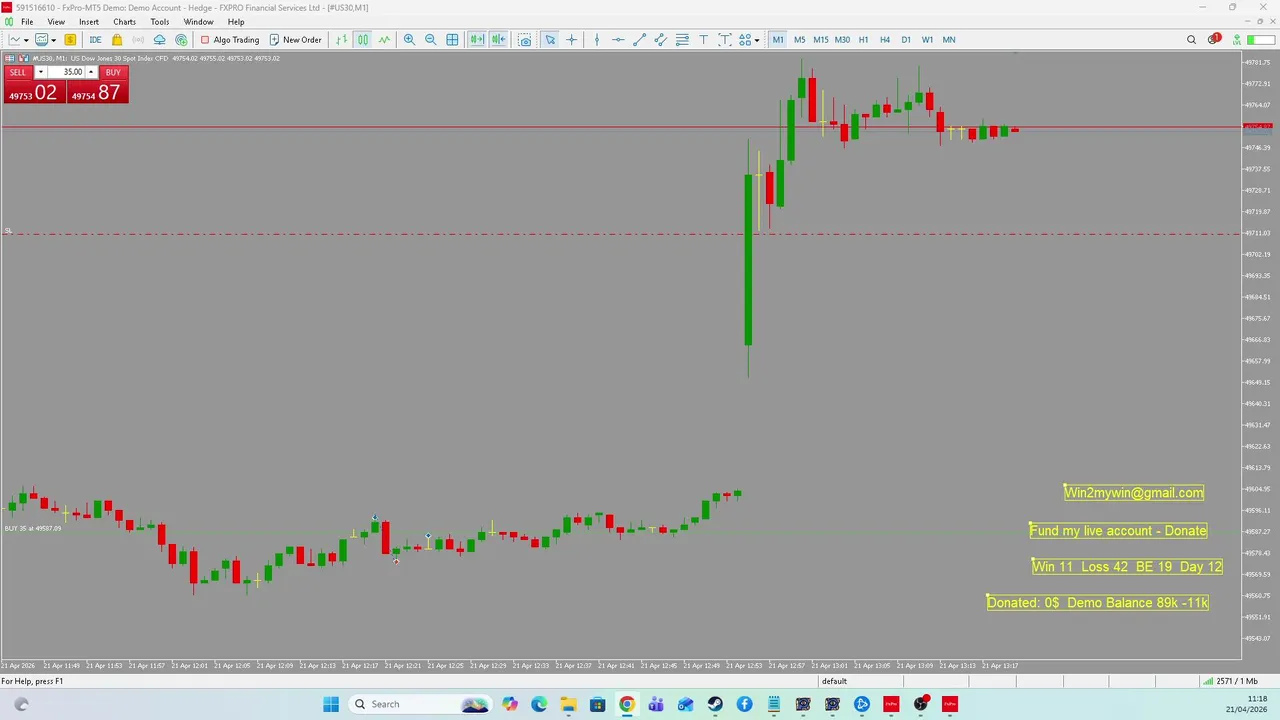The height and width of the screenshot is (720, 1280).
Task: Open the Market shopping bag icon
Action: (117, 40)
